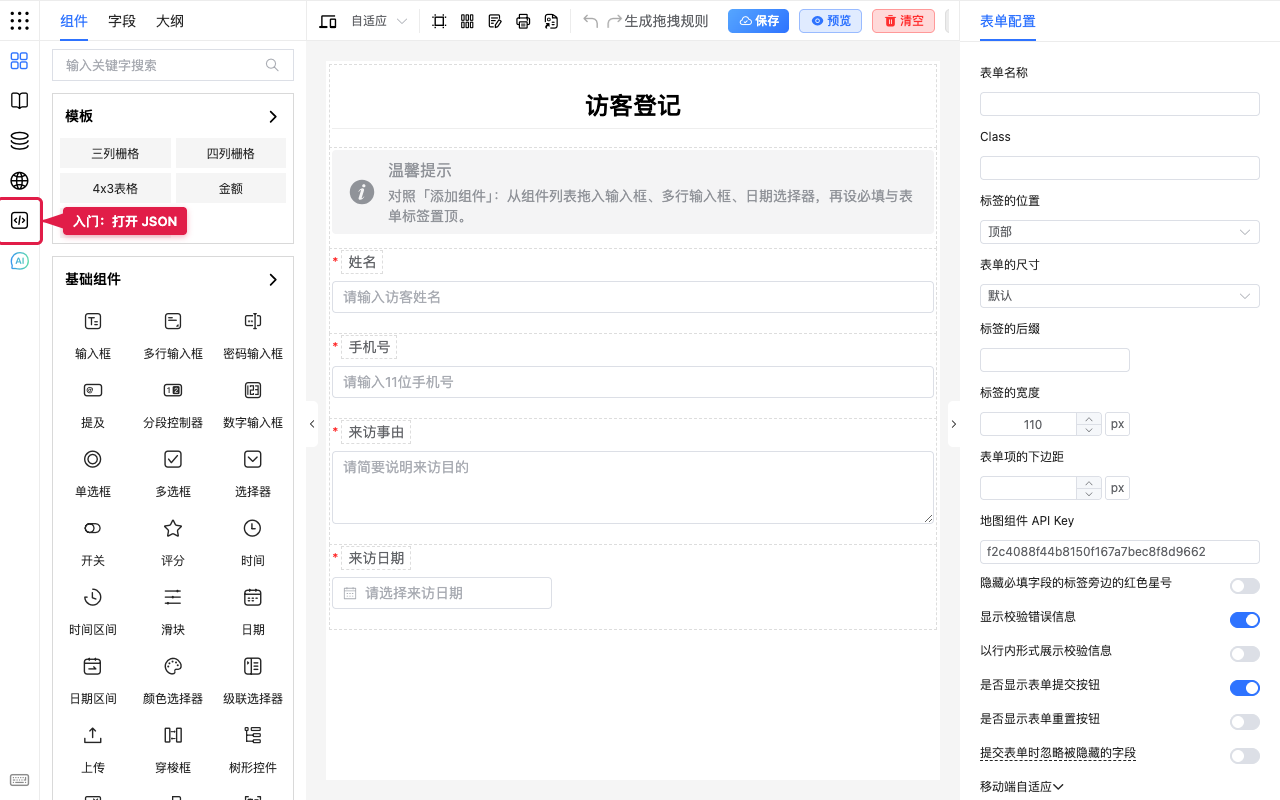Click the magnifier icon in the search box
The width and height of the screenshot is (1280, 800).
272,65
